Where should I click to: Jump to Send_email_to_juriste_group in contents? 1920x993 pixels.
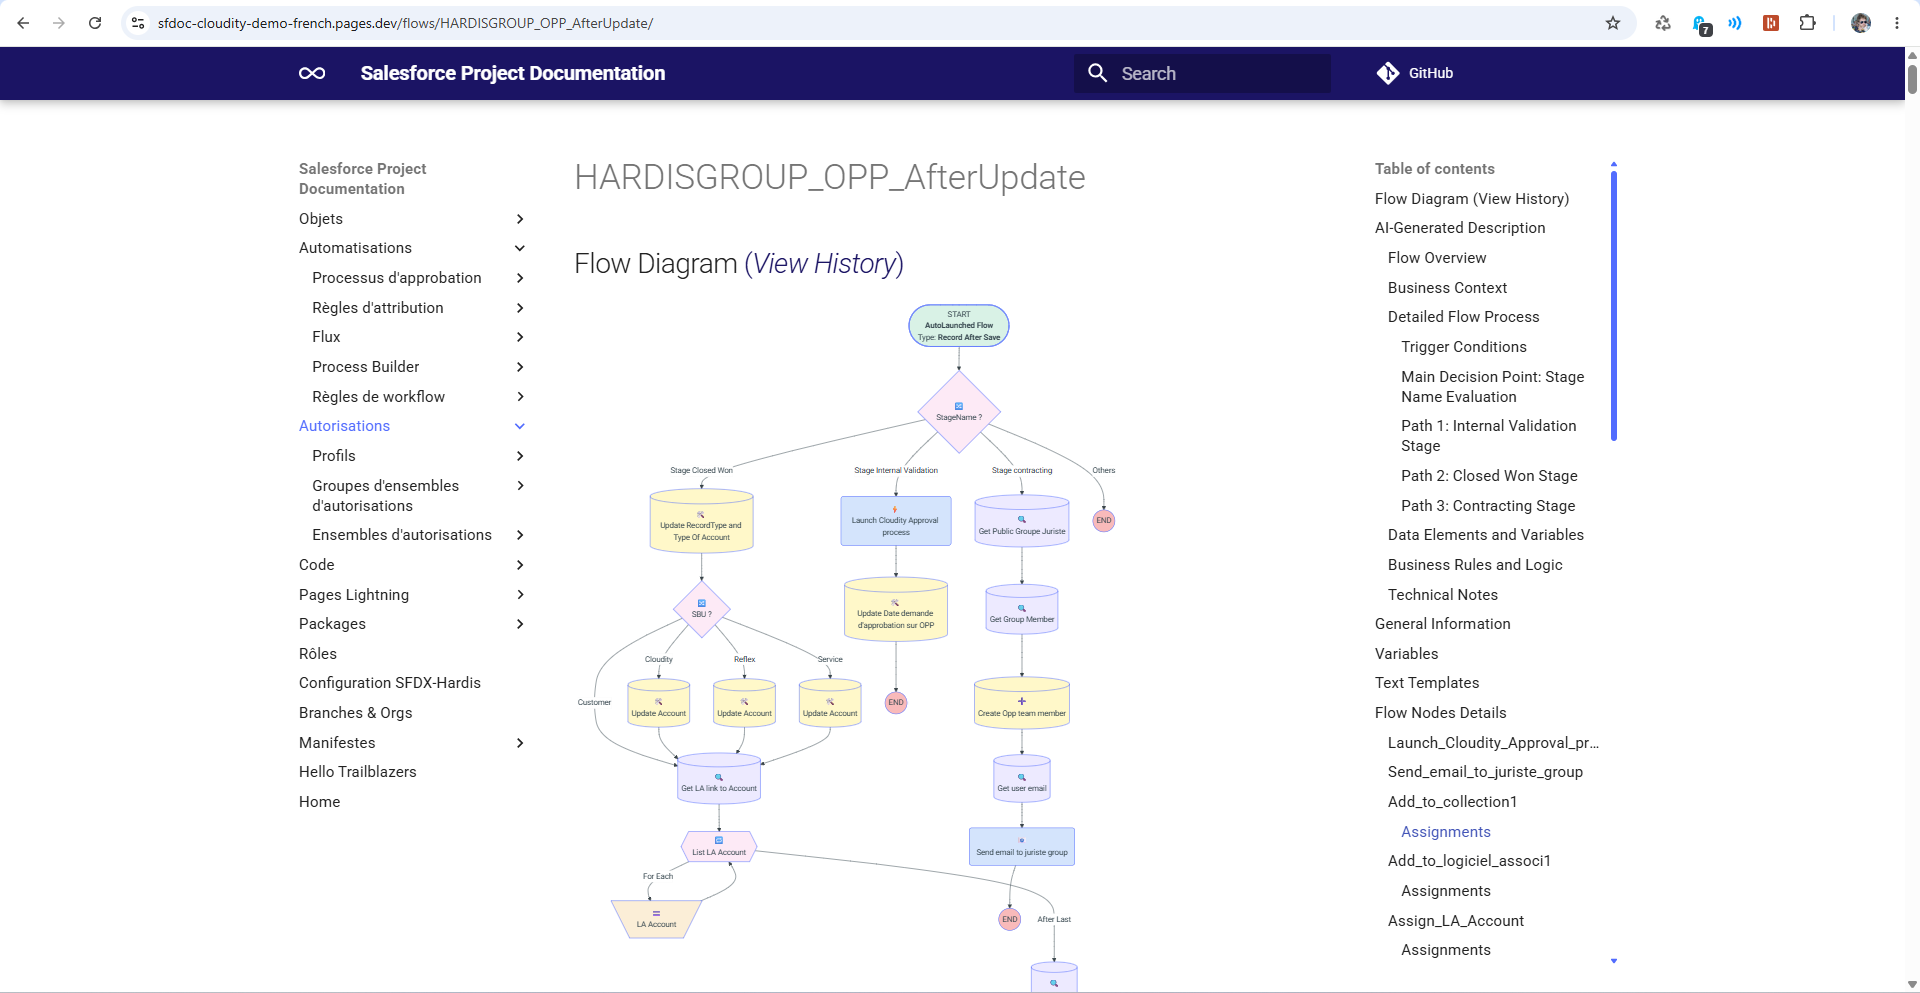(x=1485, y=772)
